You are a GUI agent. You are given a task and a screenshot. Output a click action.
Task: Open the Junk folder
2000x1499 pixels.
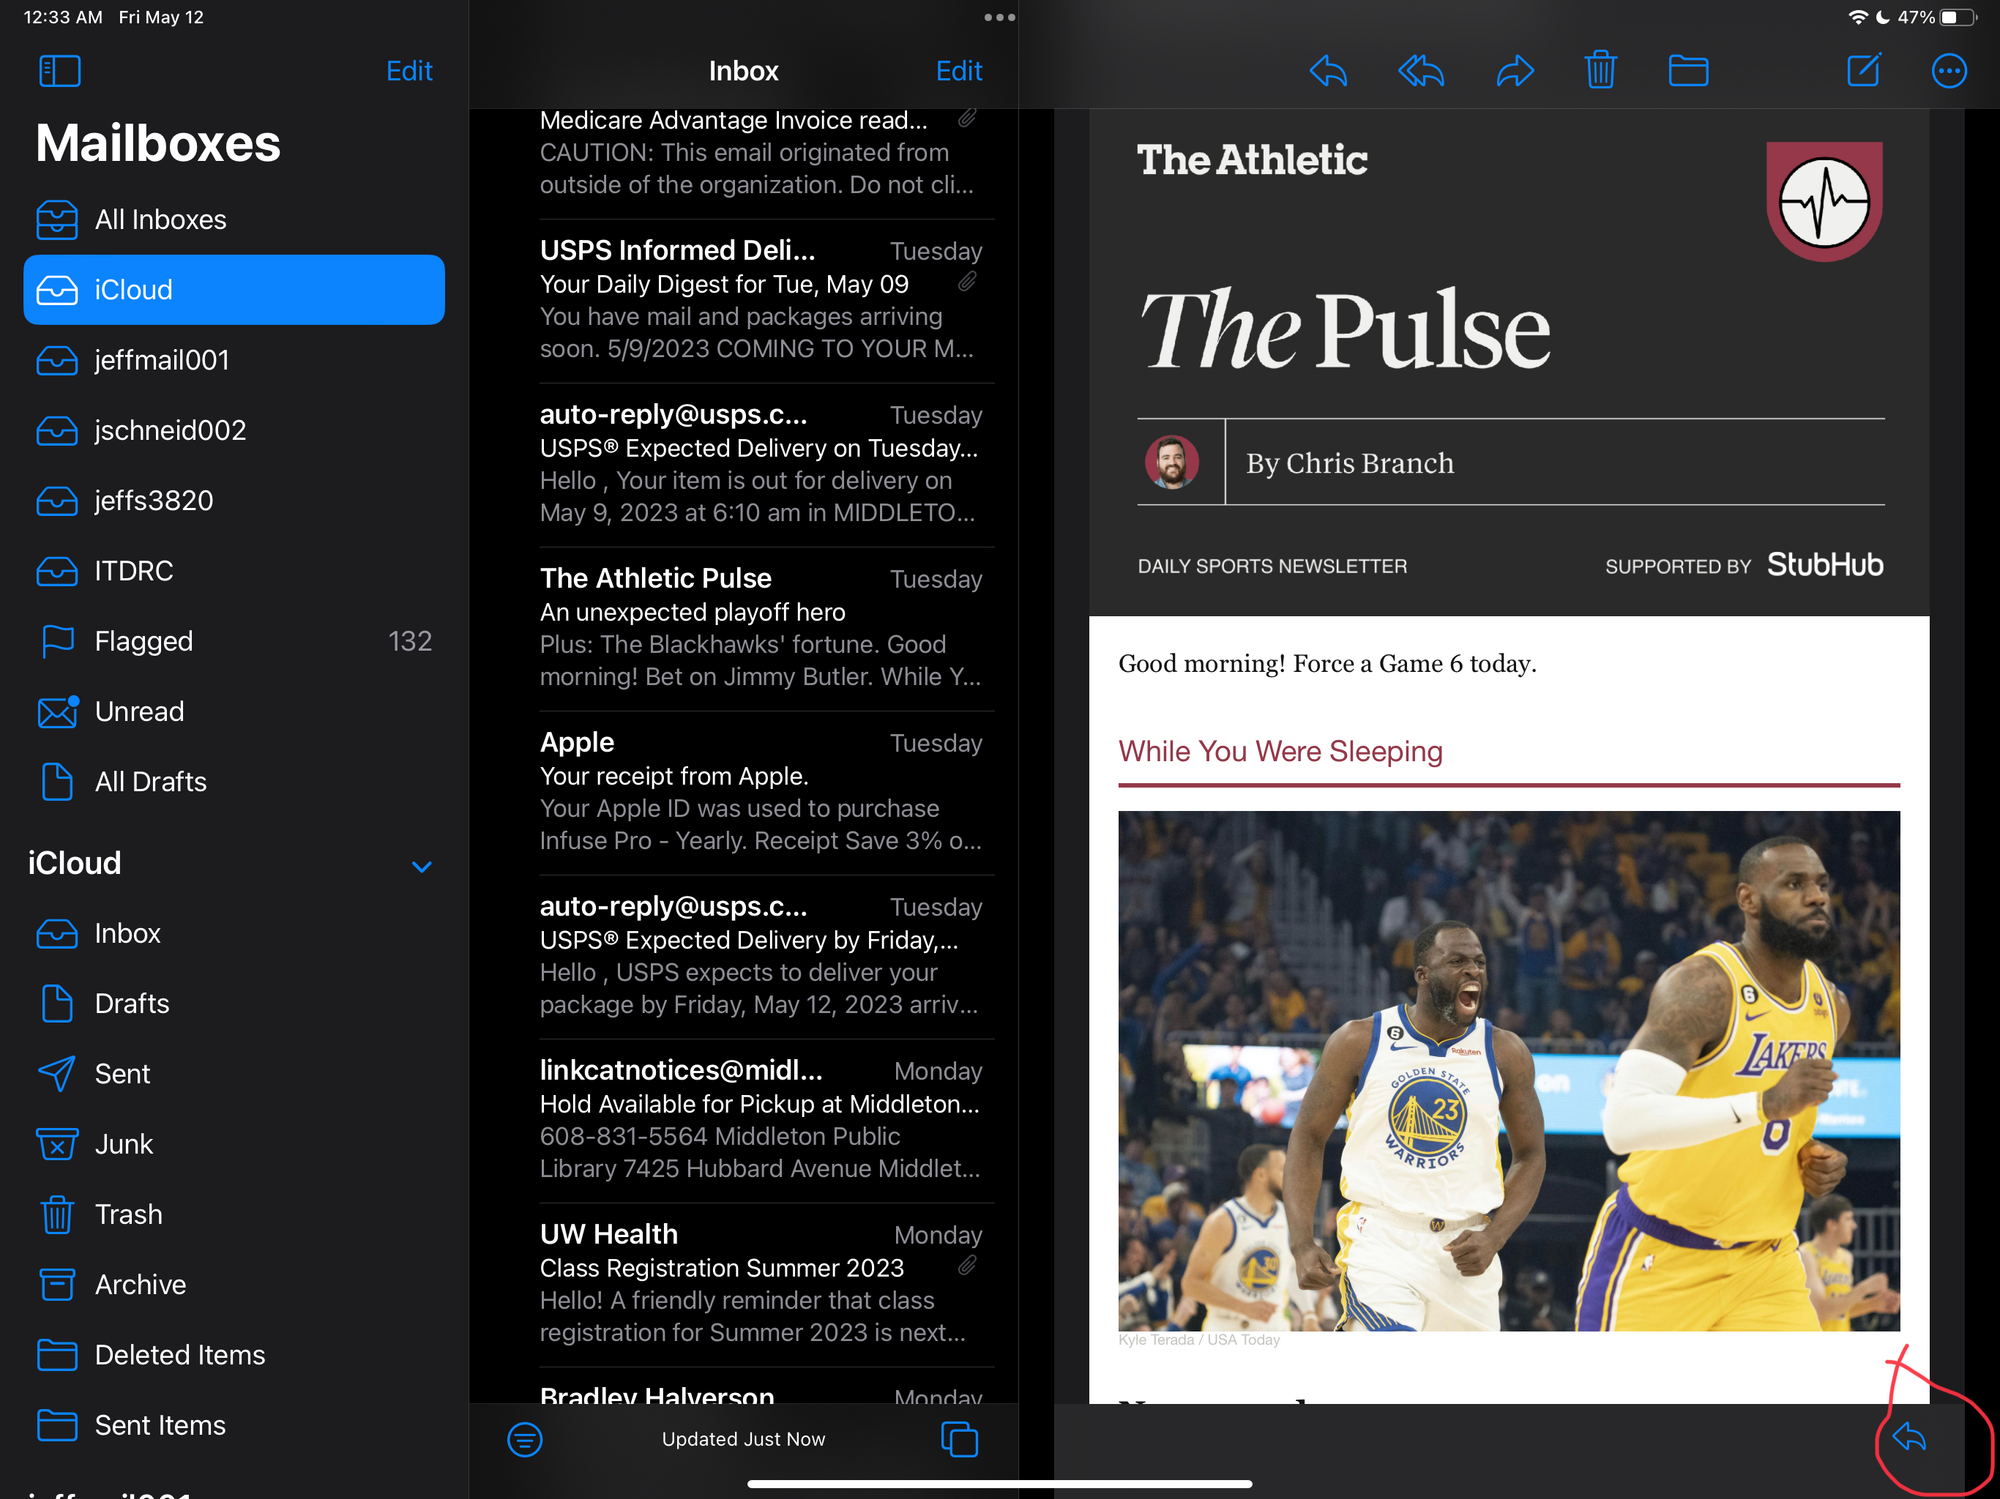[124, 1144]
